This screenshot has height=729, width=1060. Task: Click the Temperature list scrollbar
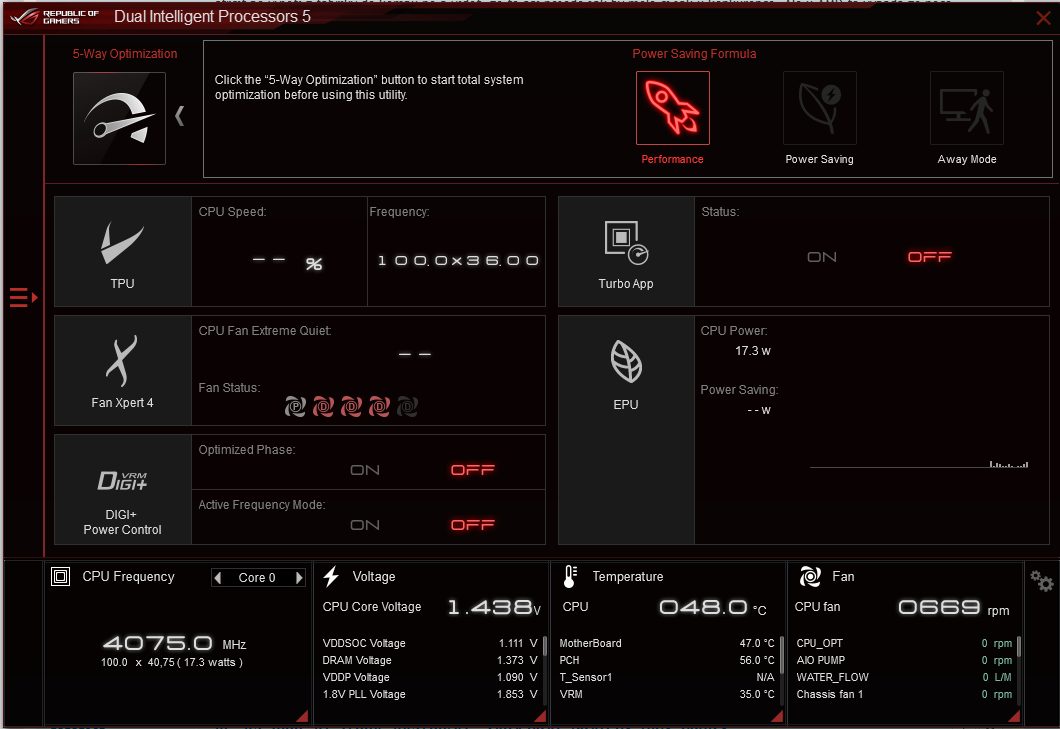780,647
